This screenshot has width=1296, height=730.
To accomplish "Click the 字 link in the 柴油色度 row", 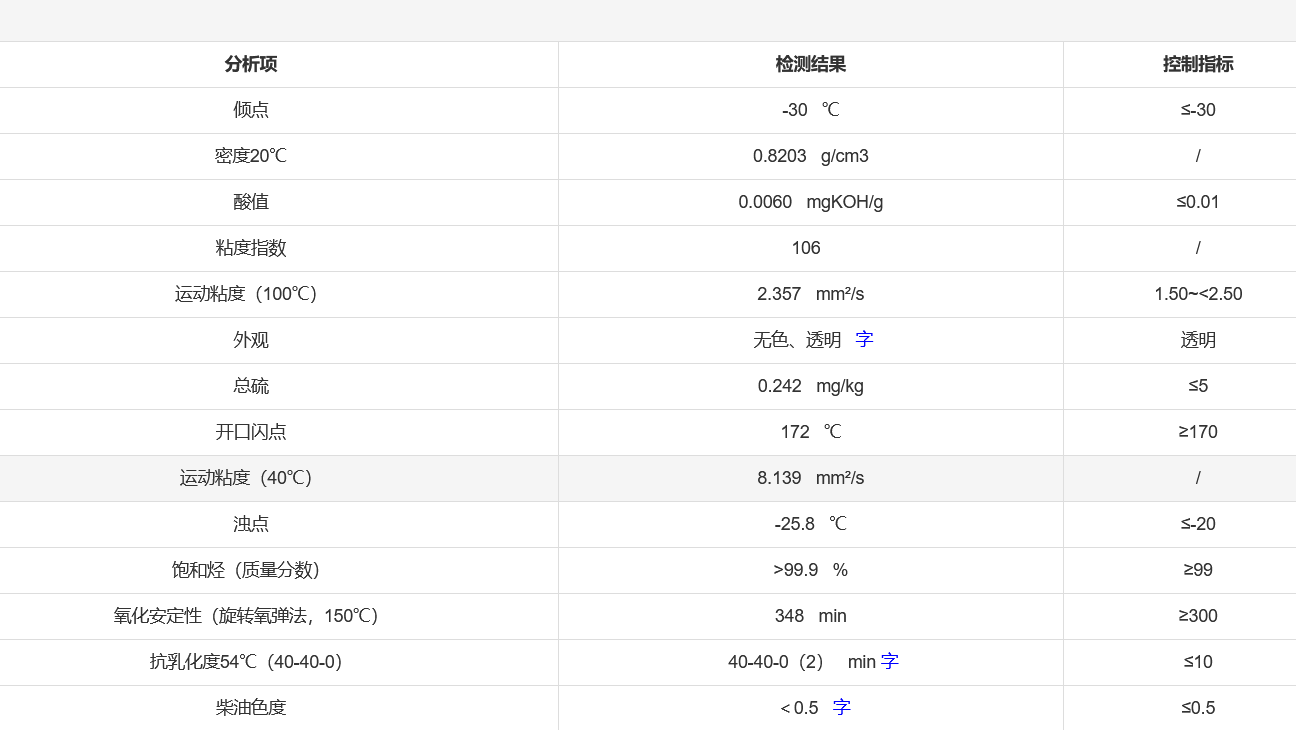I will [x=841, y=708].
